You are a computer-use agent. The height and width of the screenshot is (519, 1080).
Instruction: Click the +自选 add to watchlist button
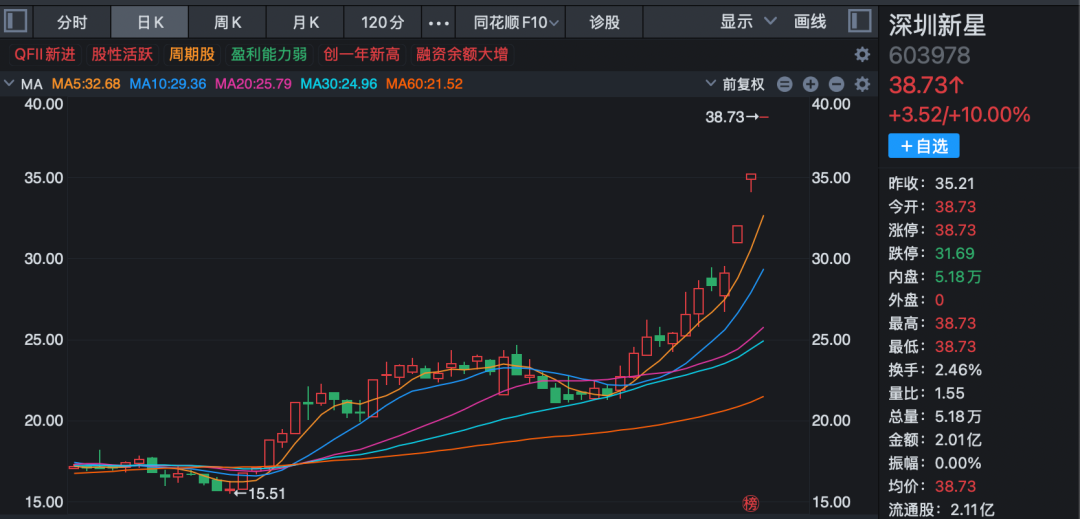924,146
